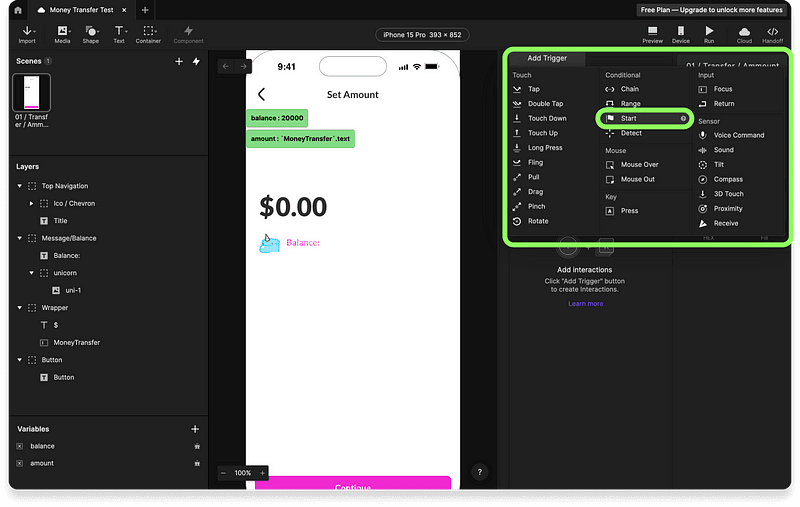Zoom out with the minus button
The width and height of the screenshot is (800, 507).
pos(223,473)
